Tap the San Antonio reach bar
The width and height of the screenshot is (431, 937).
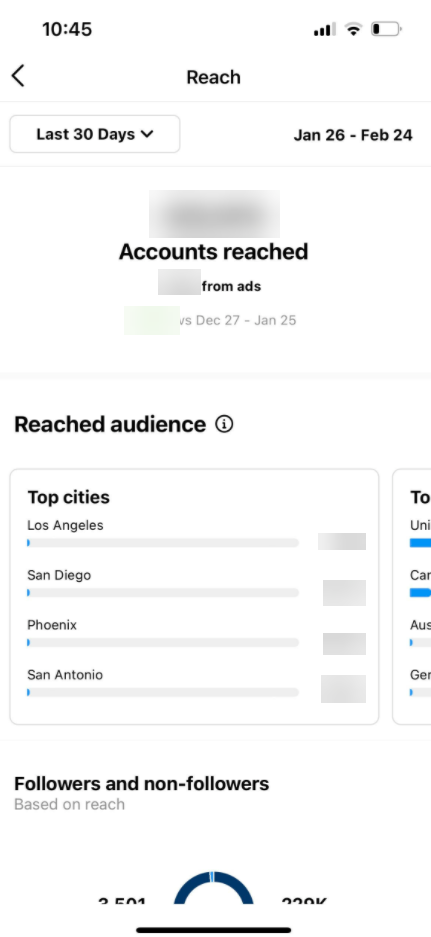tap(163, 692)
